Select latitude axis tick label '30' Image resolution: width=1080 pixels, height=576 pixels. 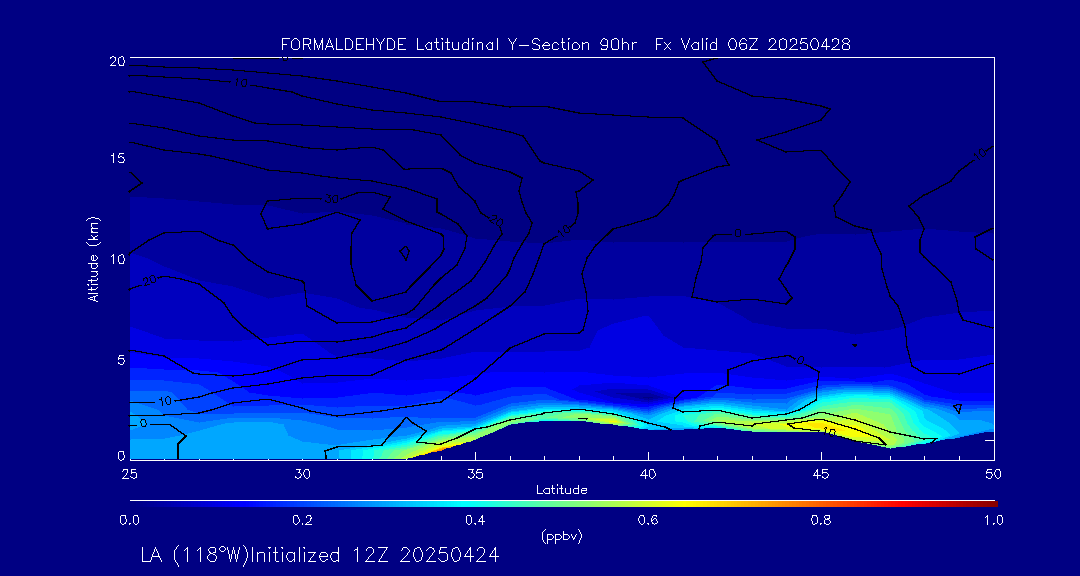tap(302, 474)
